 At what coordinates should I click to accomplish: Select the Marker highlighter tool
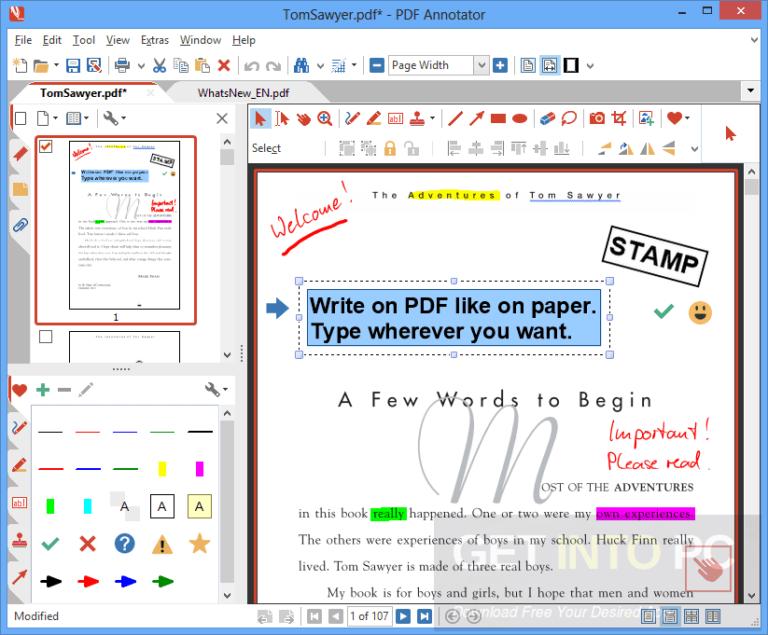pos(374,119)
